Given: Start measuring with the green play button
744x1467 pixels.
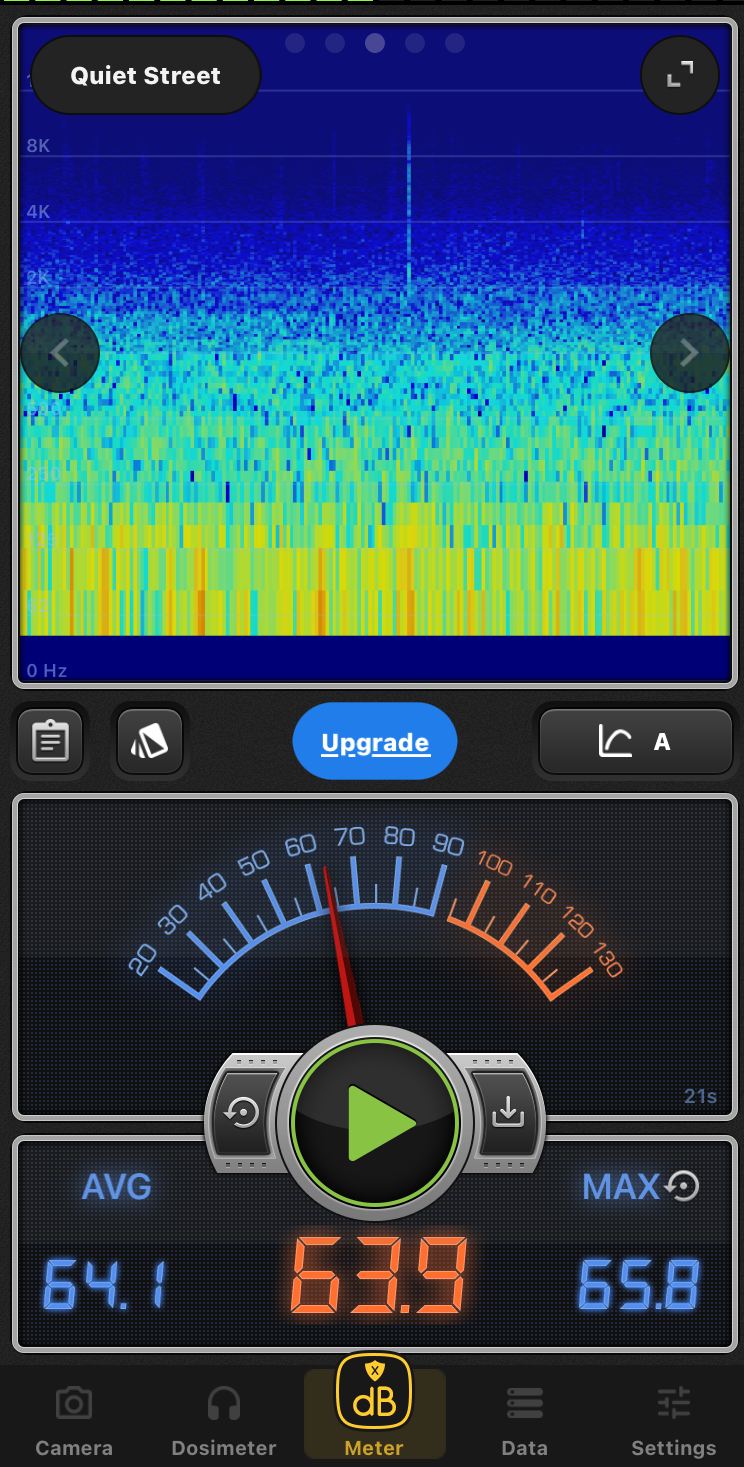Looking at the screenshot, I should pos(375,1123).
